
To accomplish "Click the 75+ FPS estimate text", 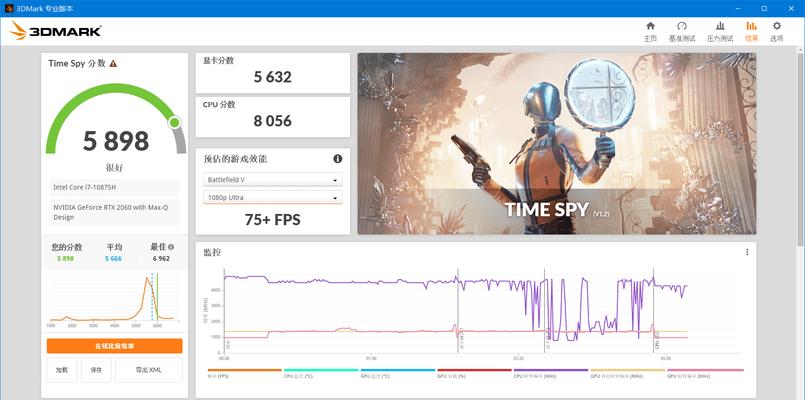I will (273, 220).
